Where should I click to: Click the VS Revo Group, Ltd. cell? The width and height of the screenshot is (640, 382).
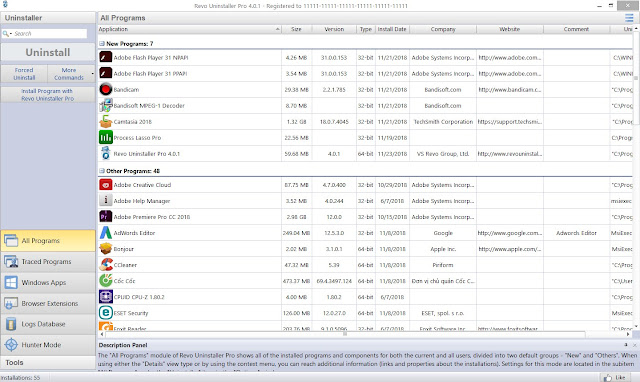tap(443, 154)
